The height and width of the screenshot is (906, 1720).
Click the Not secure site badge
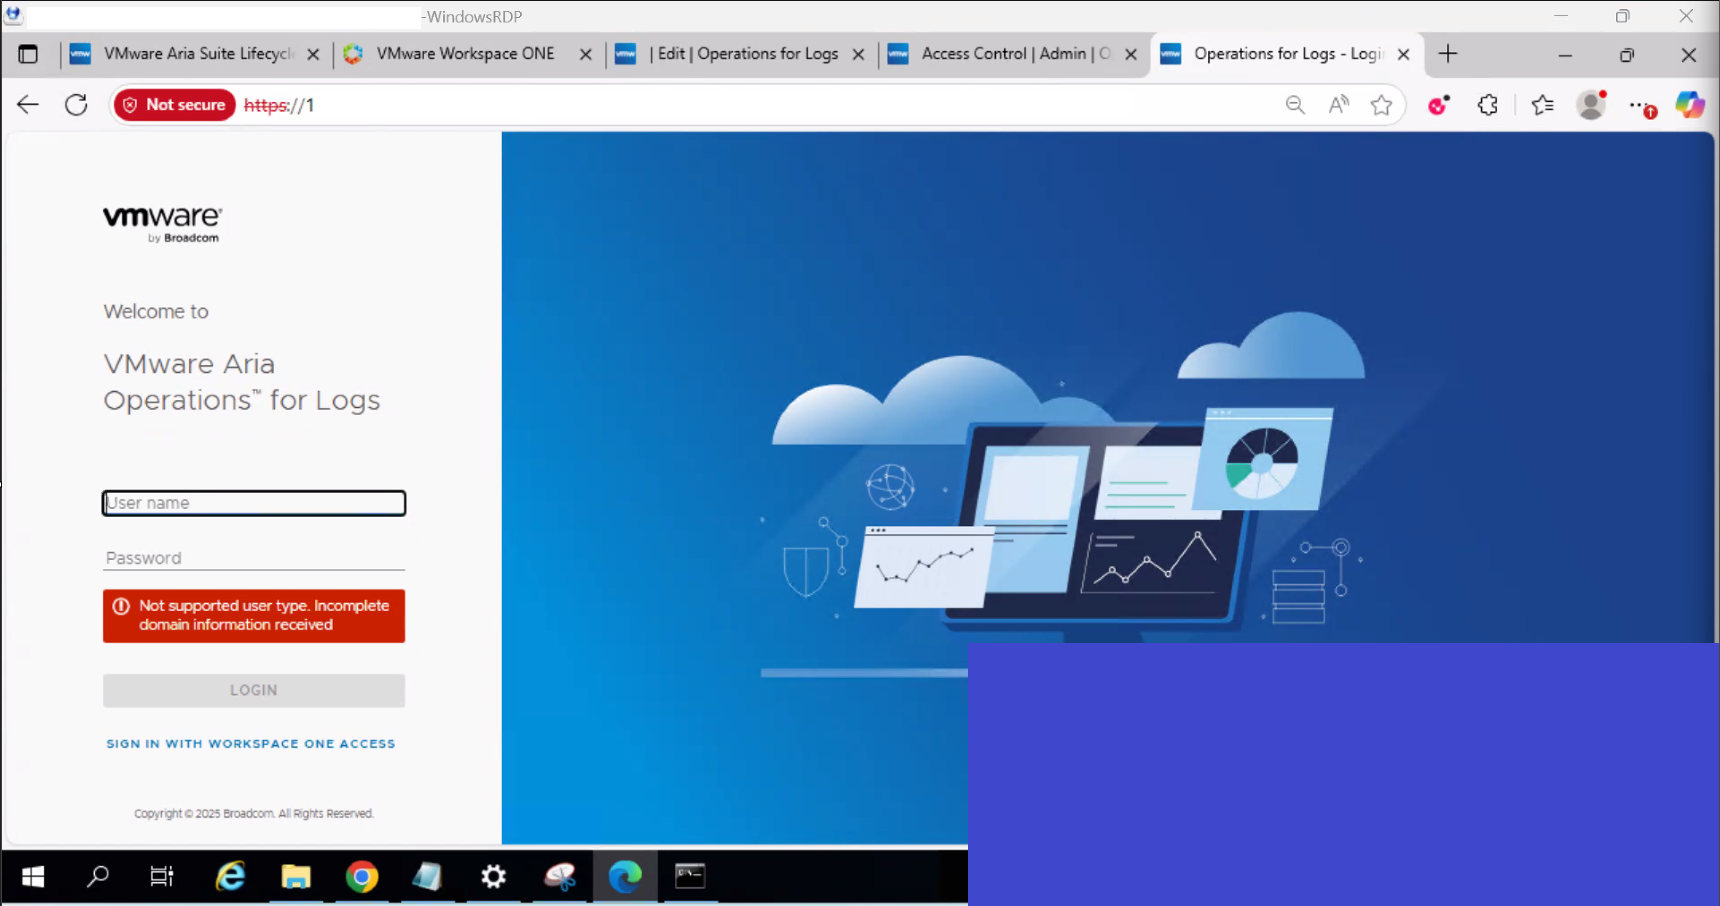(x=175, y=105)
